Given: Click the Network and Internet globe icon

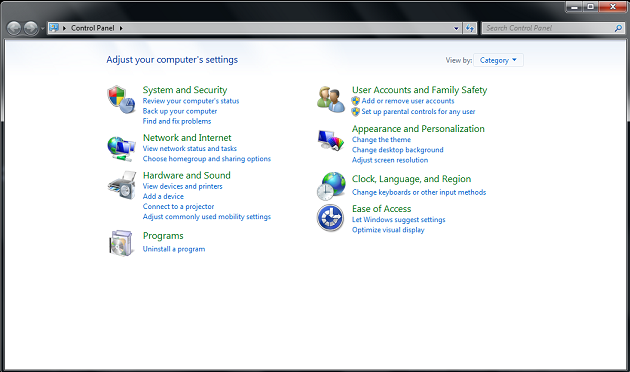Looking at the screenshot, I should point(121,149).
